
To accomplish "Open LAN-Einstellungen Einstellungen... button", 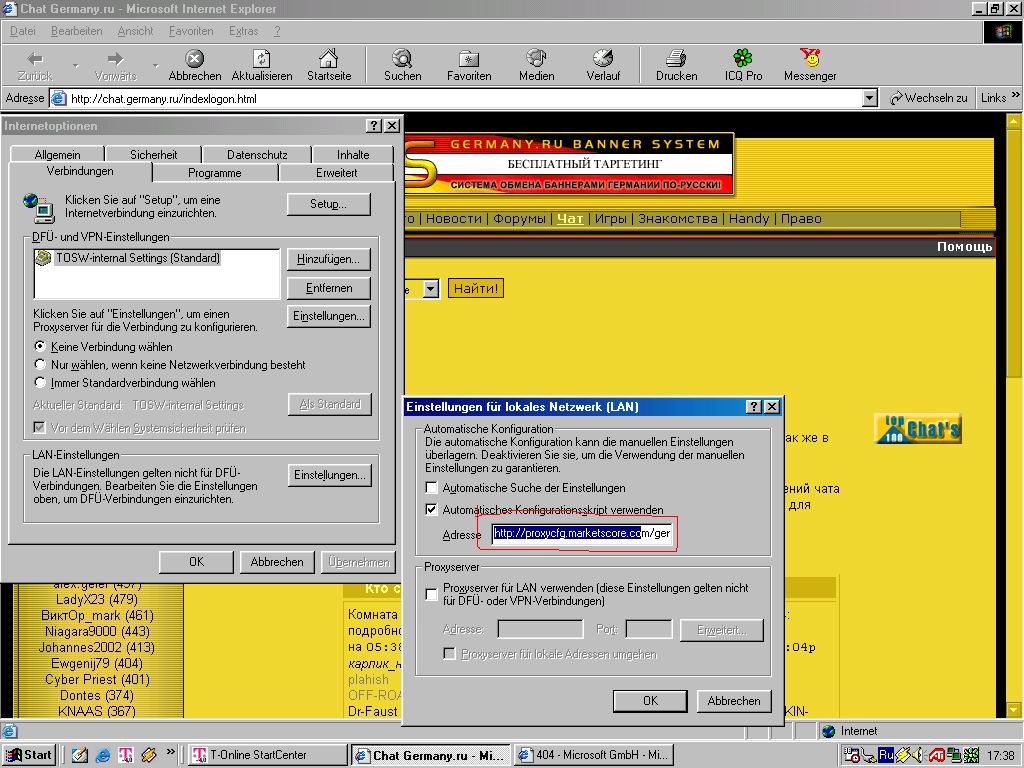I will pyautogui.click(x=329, y=475).
